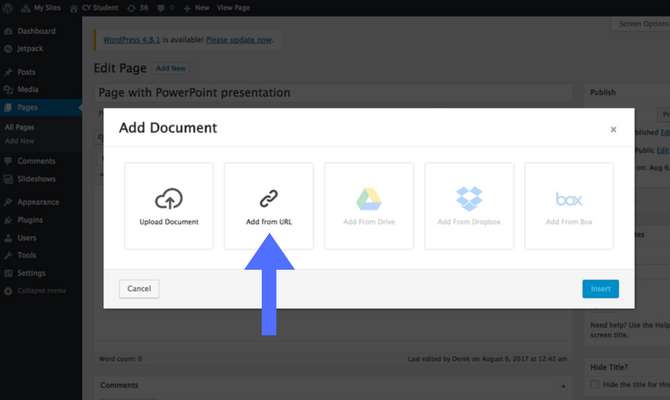Collapse the Comments meta box arrow
Image resolution: width=670 pixels, height=400 pixels.
[563, 386]
